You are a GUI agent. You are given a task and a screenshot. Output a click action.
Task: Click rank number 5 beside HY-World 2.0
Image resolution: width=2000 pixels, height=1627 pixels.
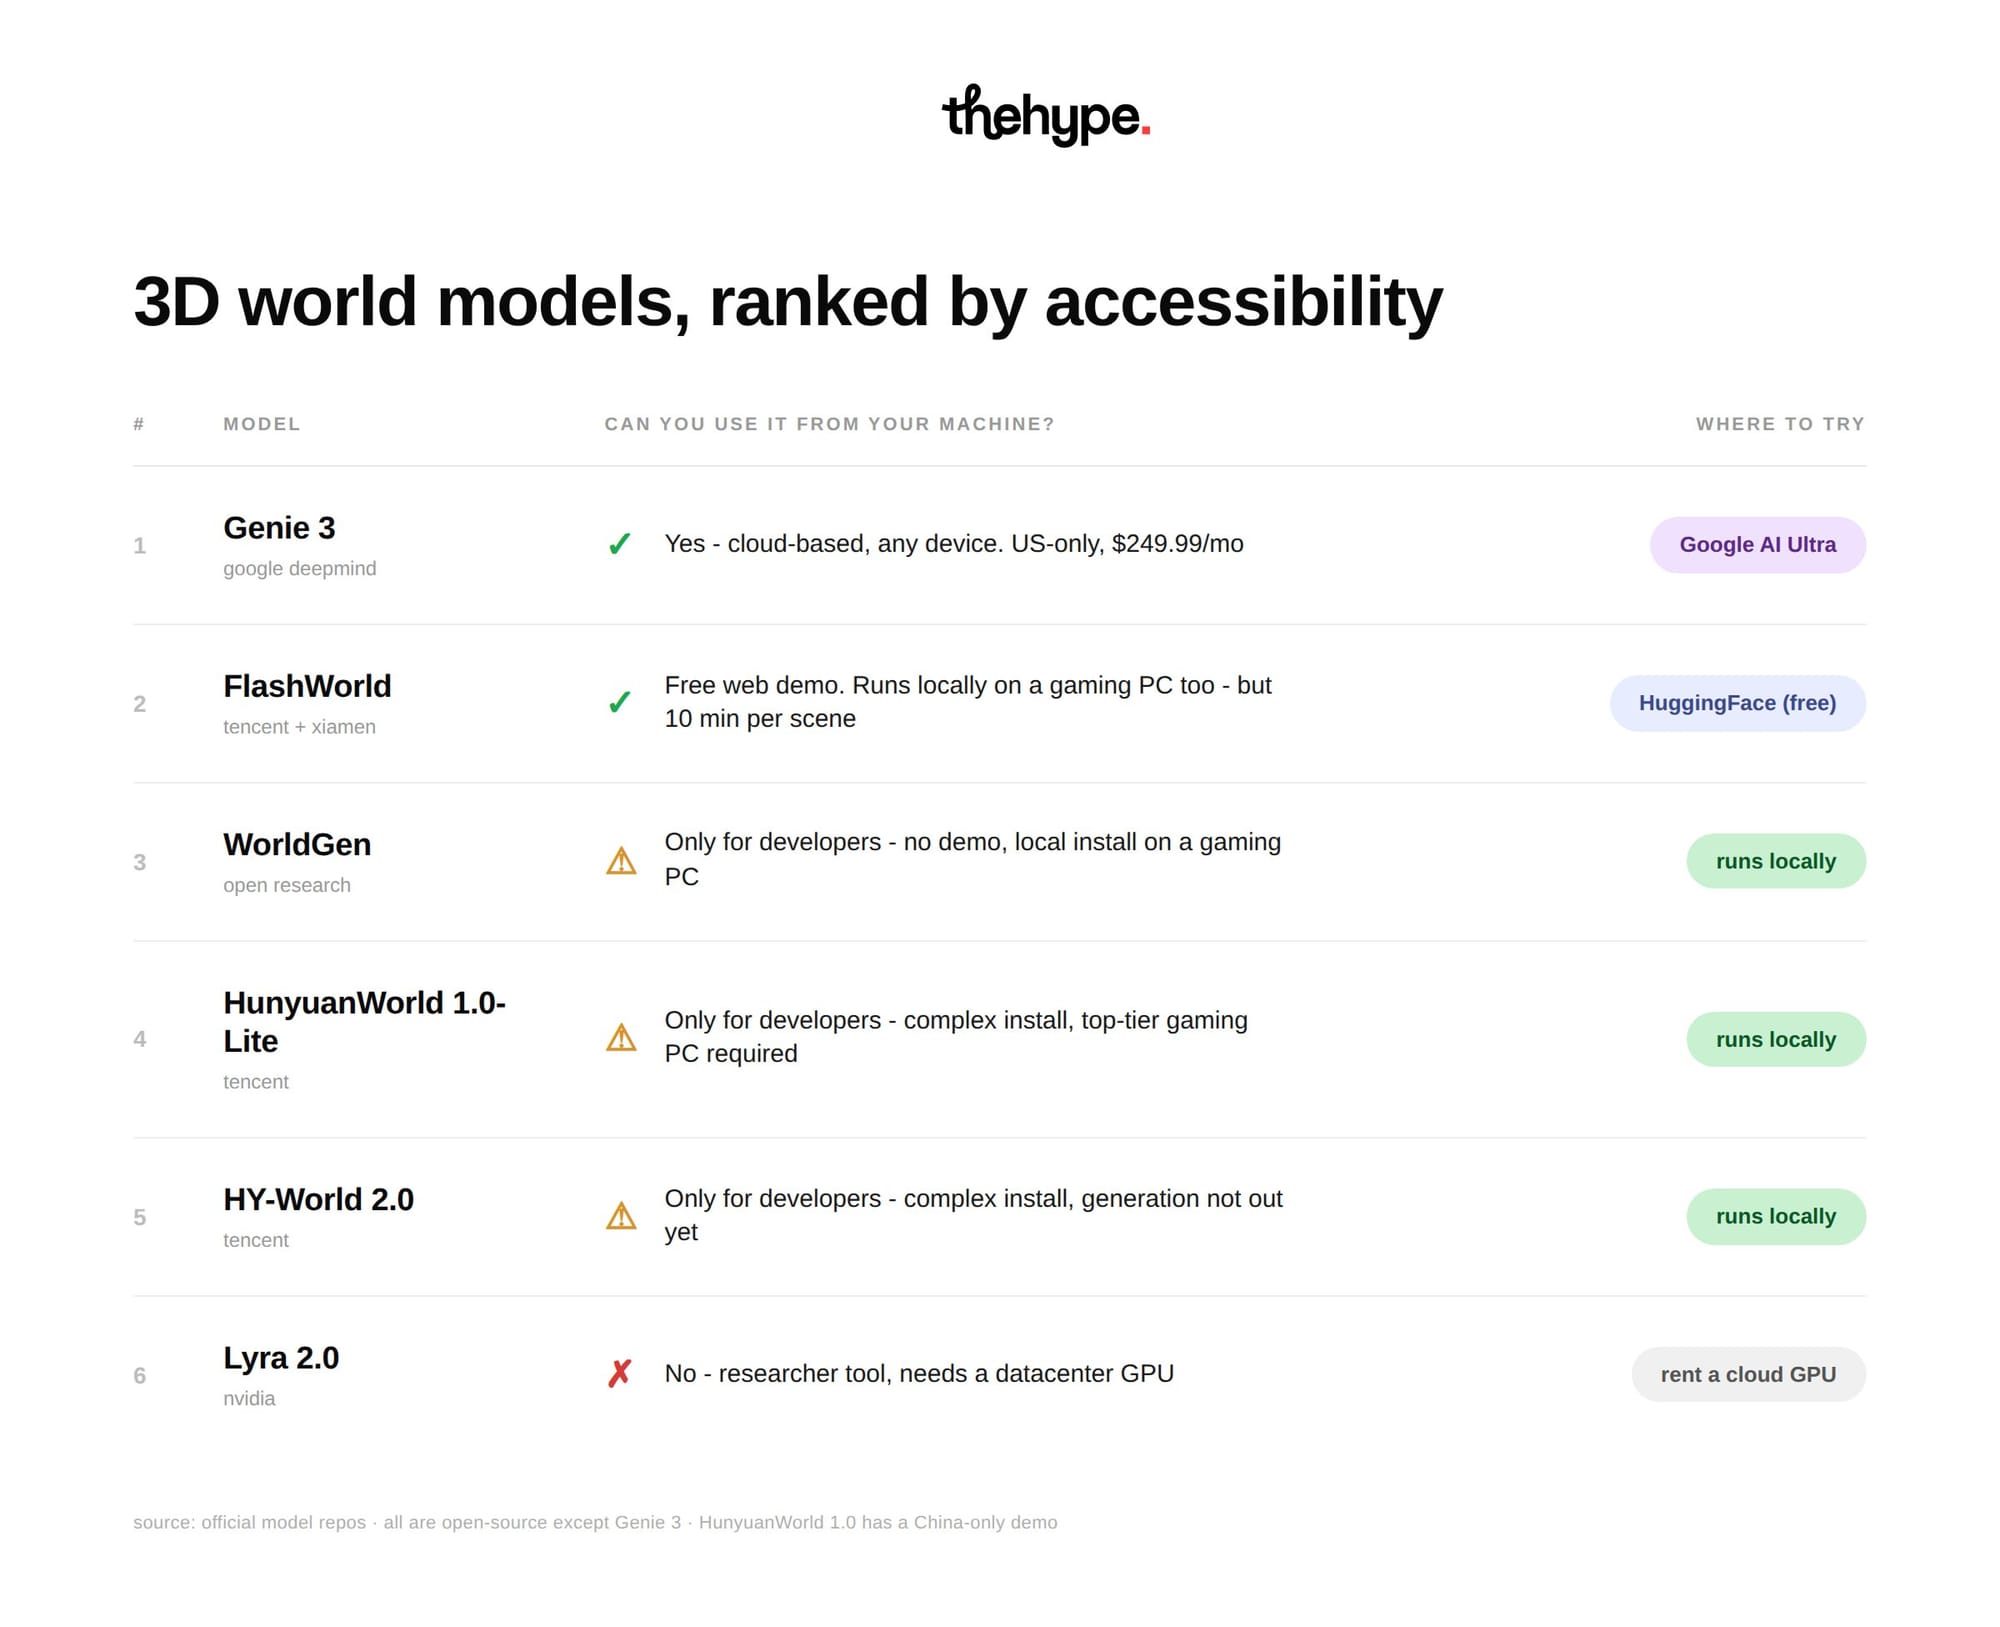[x=140, y=1217]
